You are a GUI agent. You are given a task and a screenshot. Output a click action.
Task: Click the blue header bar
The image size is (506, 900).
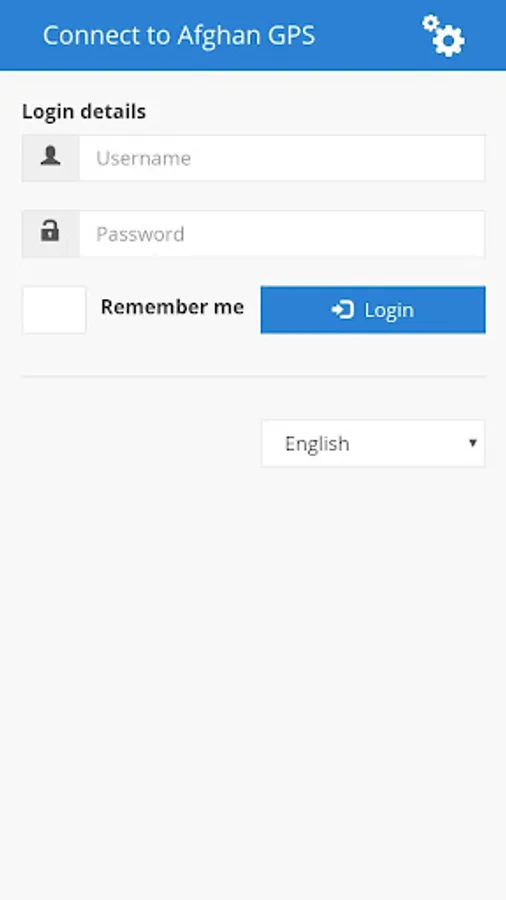coord(253,35)
